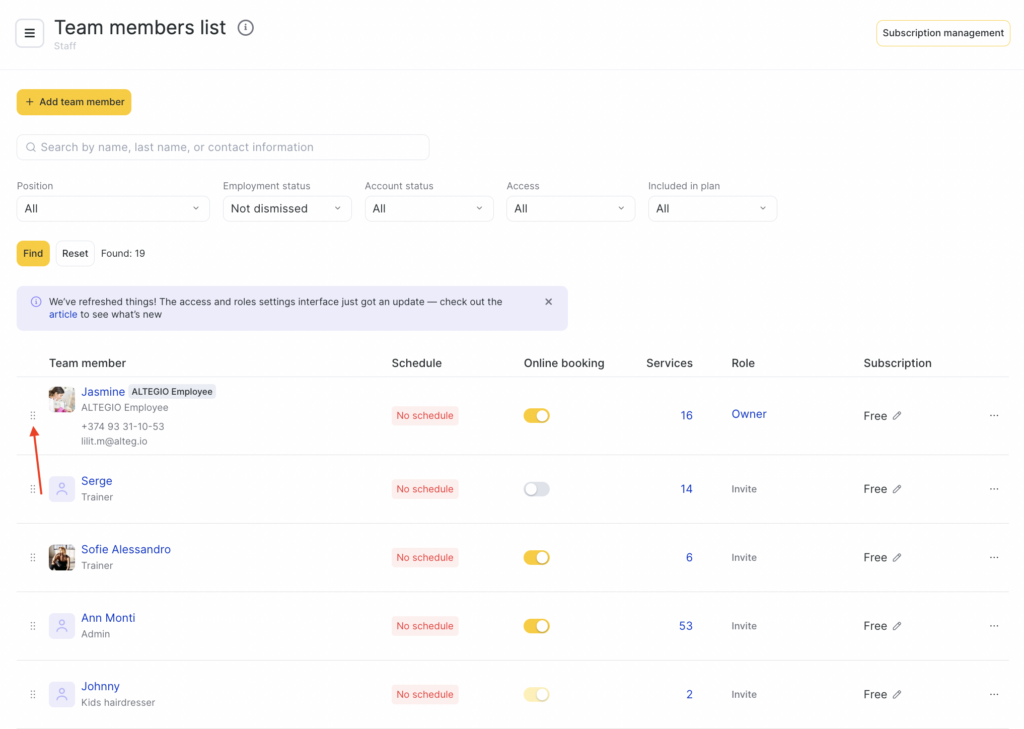Open three-dot menu for Ann Monti
The height and width of the screenshot is (729, 1024).
tap(993, 626)
